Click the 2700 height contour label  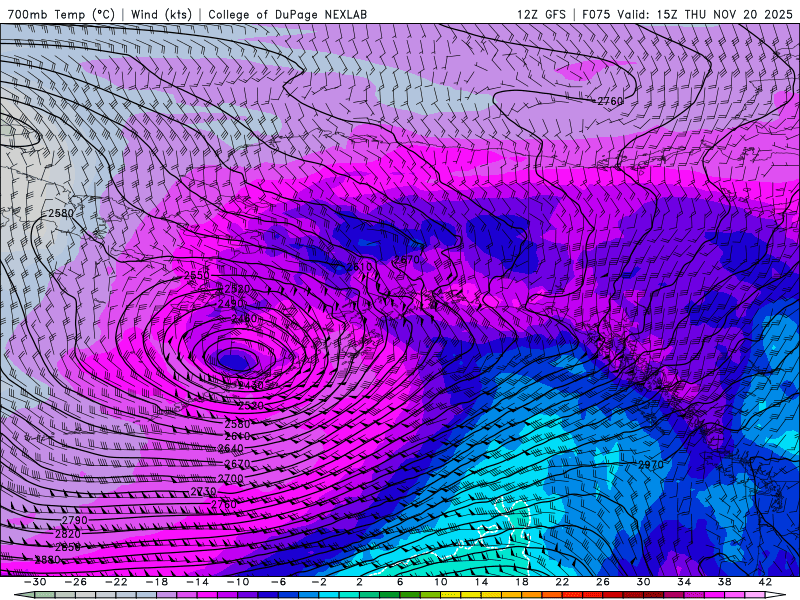tap(231, 479)
